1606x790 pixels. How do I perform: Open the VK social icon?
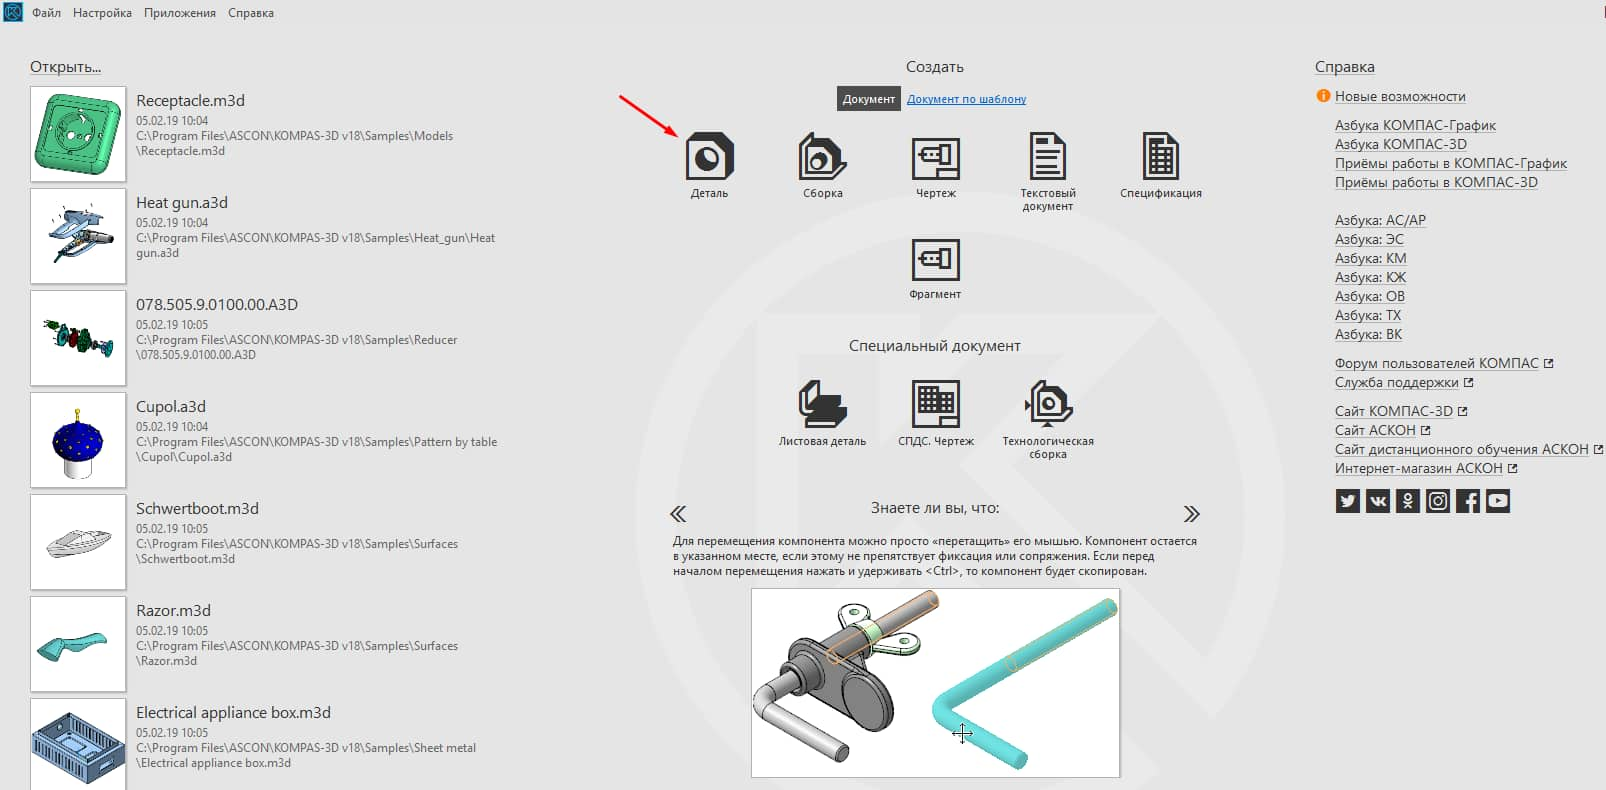tap(1378, 501)
